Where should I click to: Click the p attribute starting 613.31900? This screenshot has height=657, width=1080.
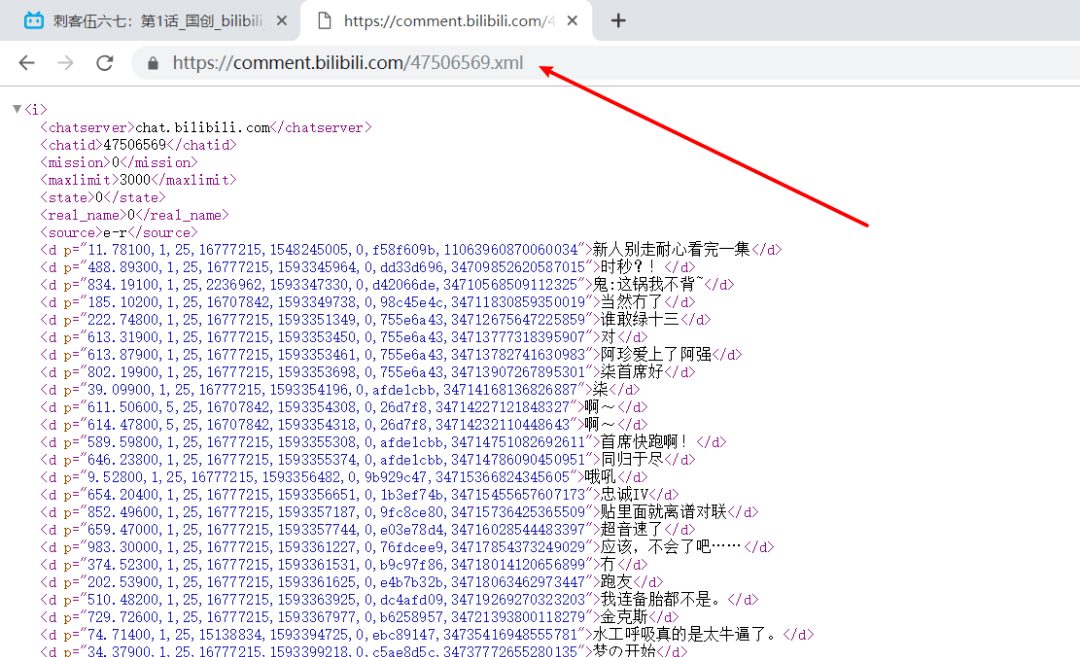[x=328, y=337]
